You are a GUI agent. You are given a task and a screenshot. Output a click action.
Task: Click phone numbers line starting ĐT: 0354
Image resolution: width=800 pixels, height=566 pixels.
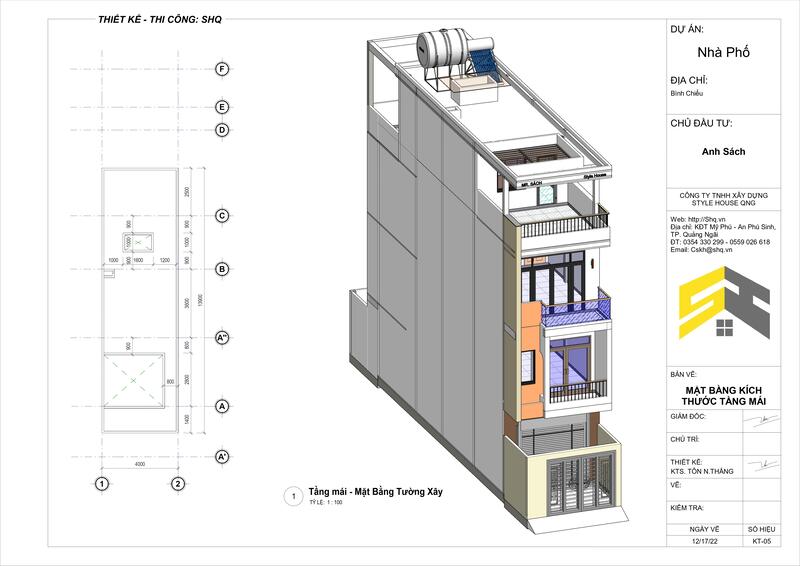pos(720,242)
